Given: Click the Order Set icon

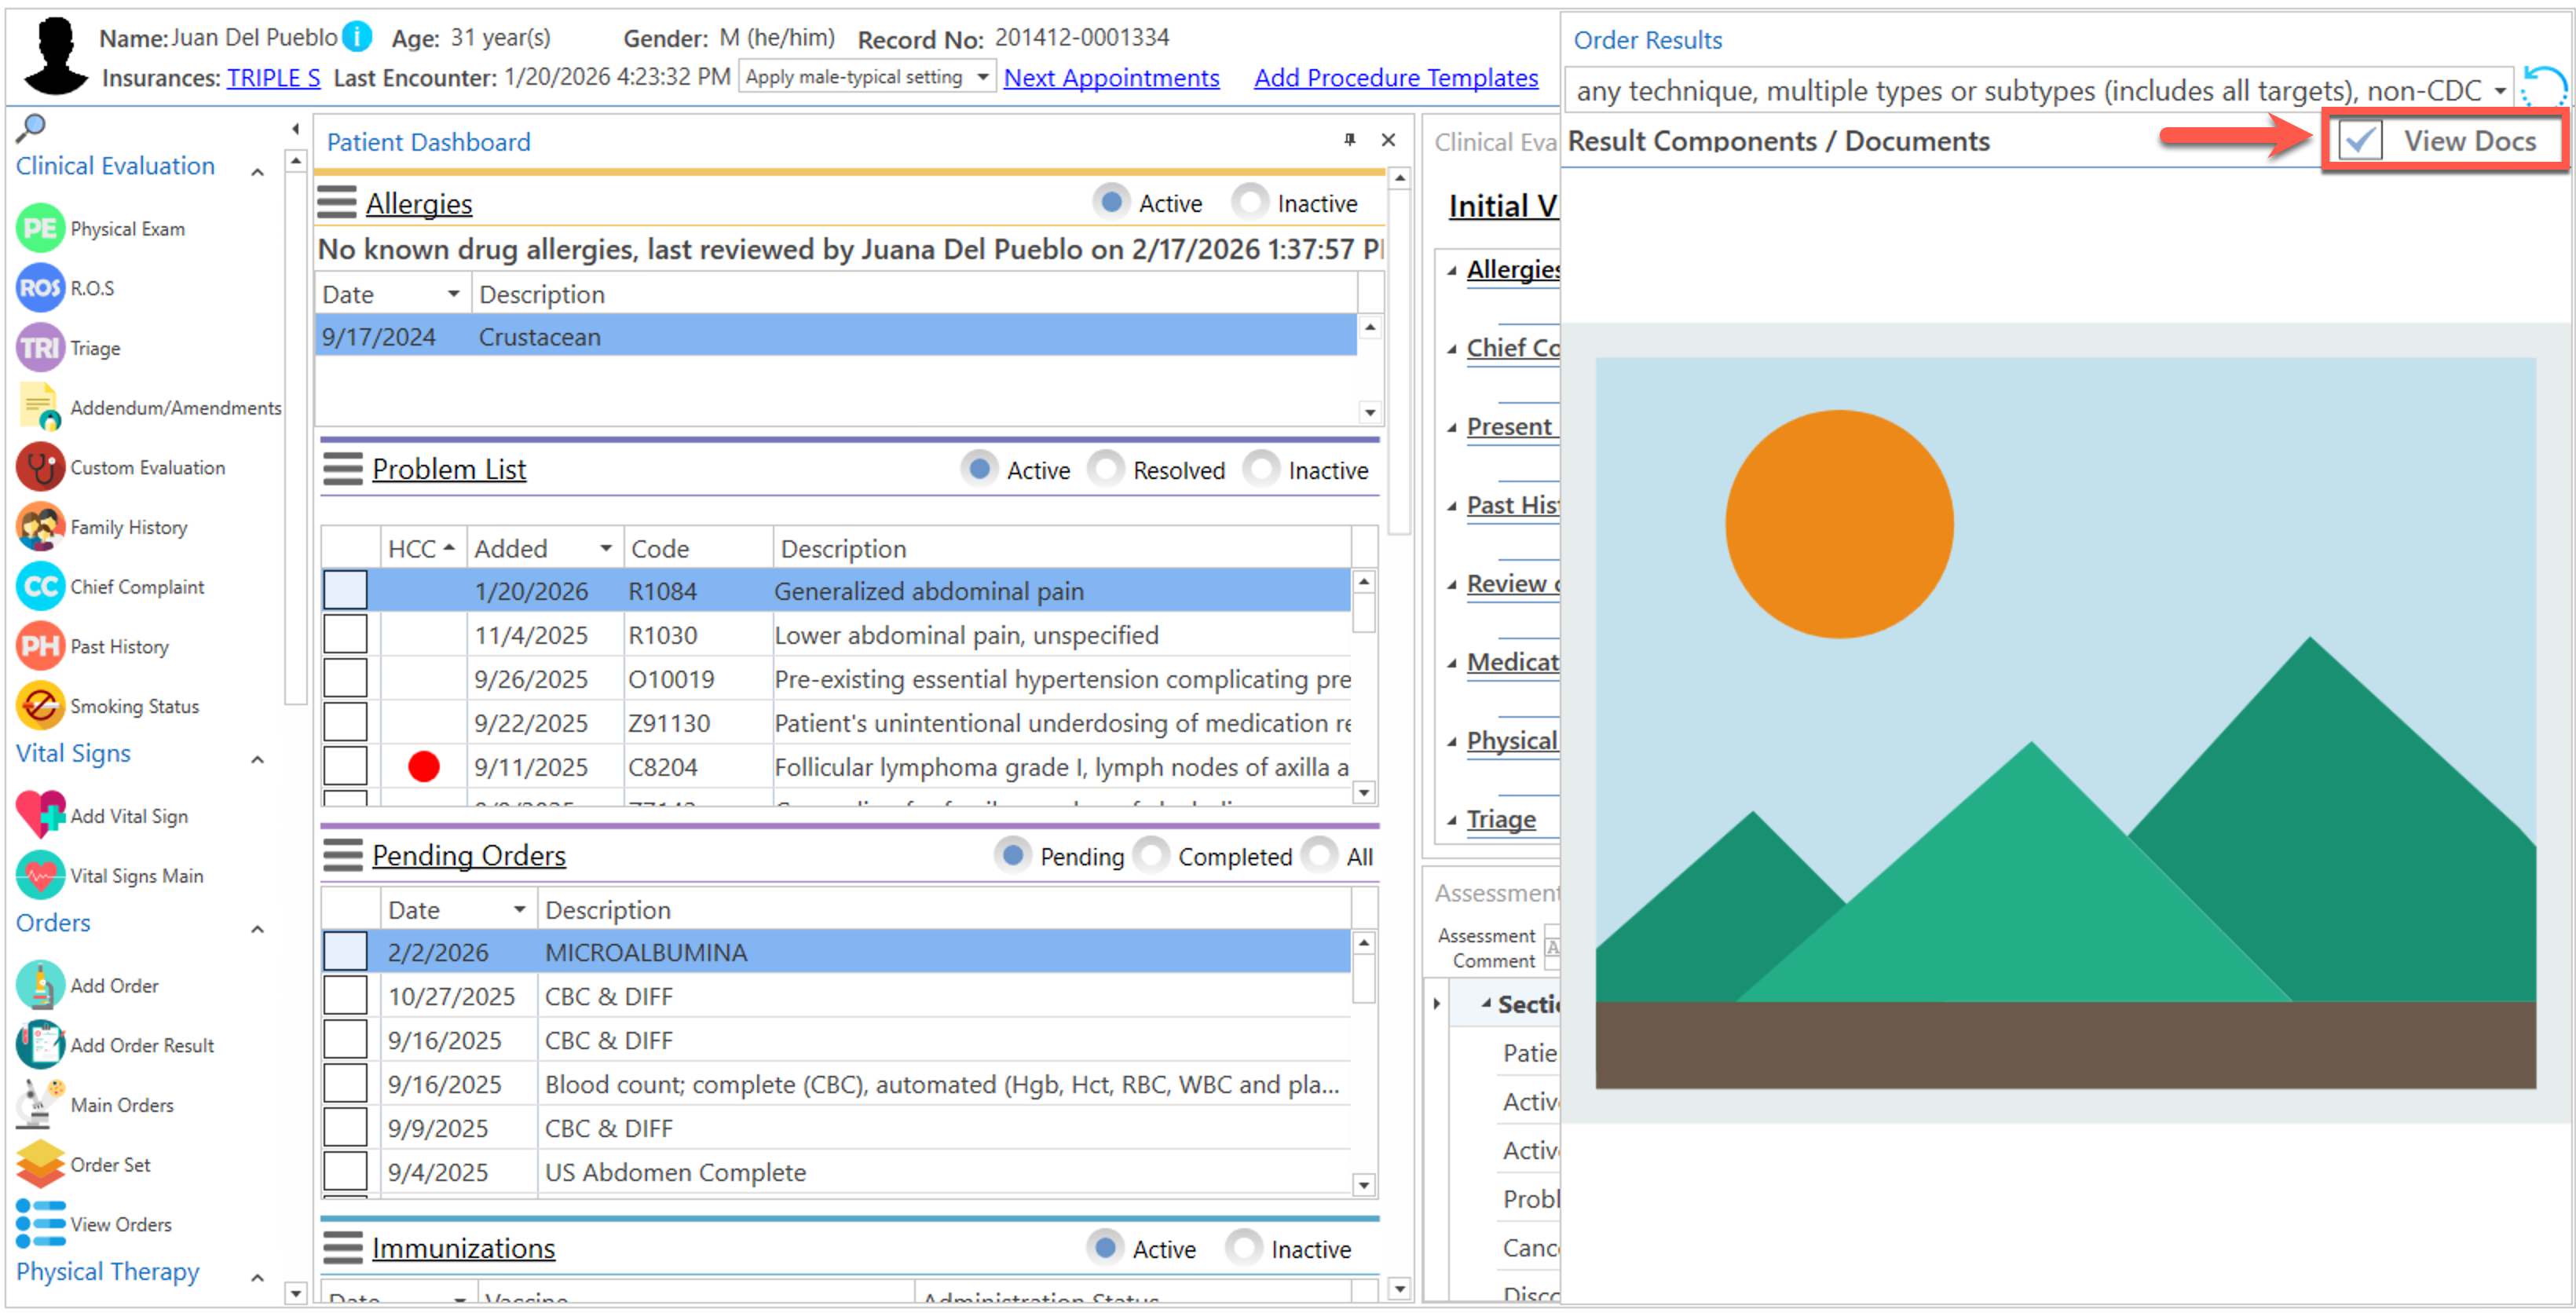Looking at the screenshot, I should tap(40, 1165).
